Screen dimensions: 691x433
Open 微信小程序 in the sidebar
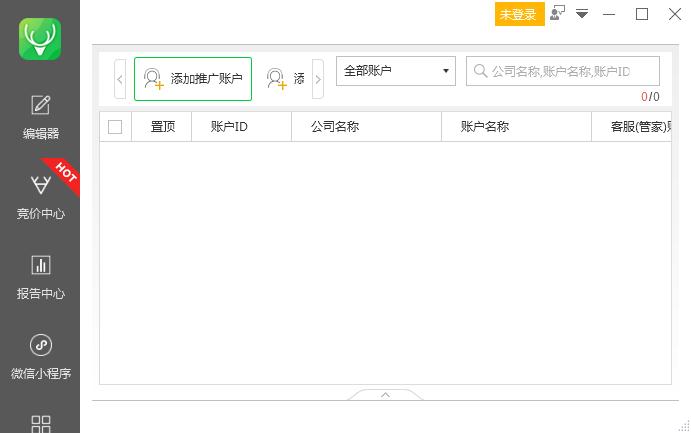tap(41, 356)
